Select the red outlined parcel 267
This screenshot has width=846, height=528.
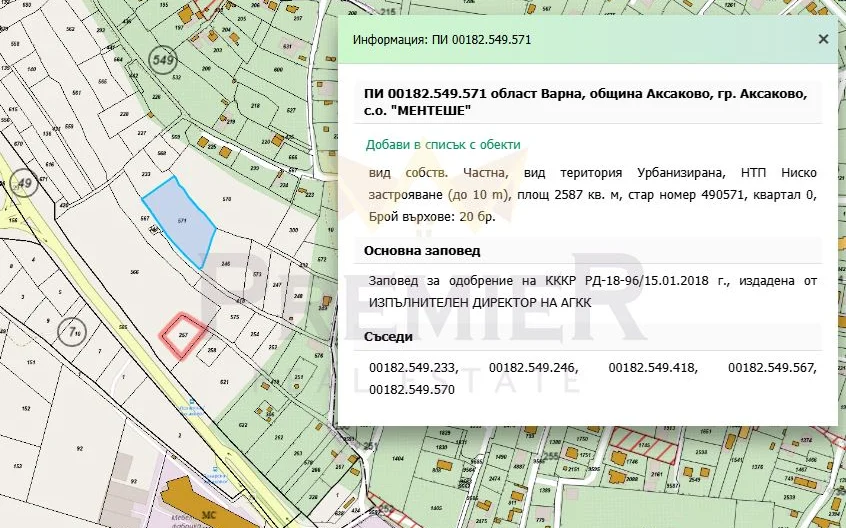183,335
